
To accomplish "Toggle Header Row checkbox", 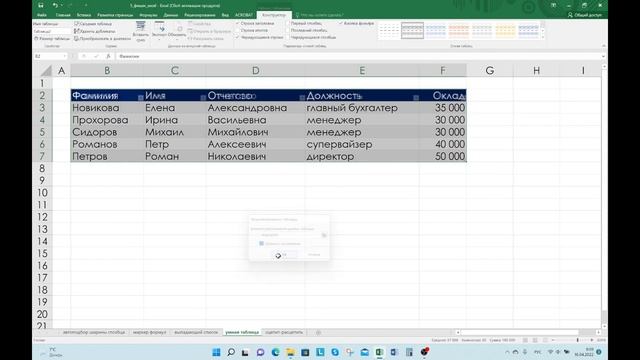I will point(238,24).
